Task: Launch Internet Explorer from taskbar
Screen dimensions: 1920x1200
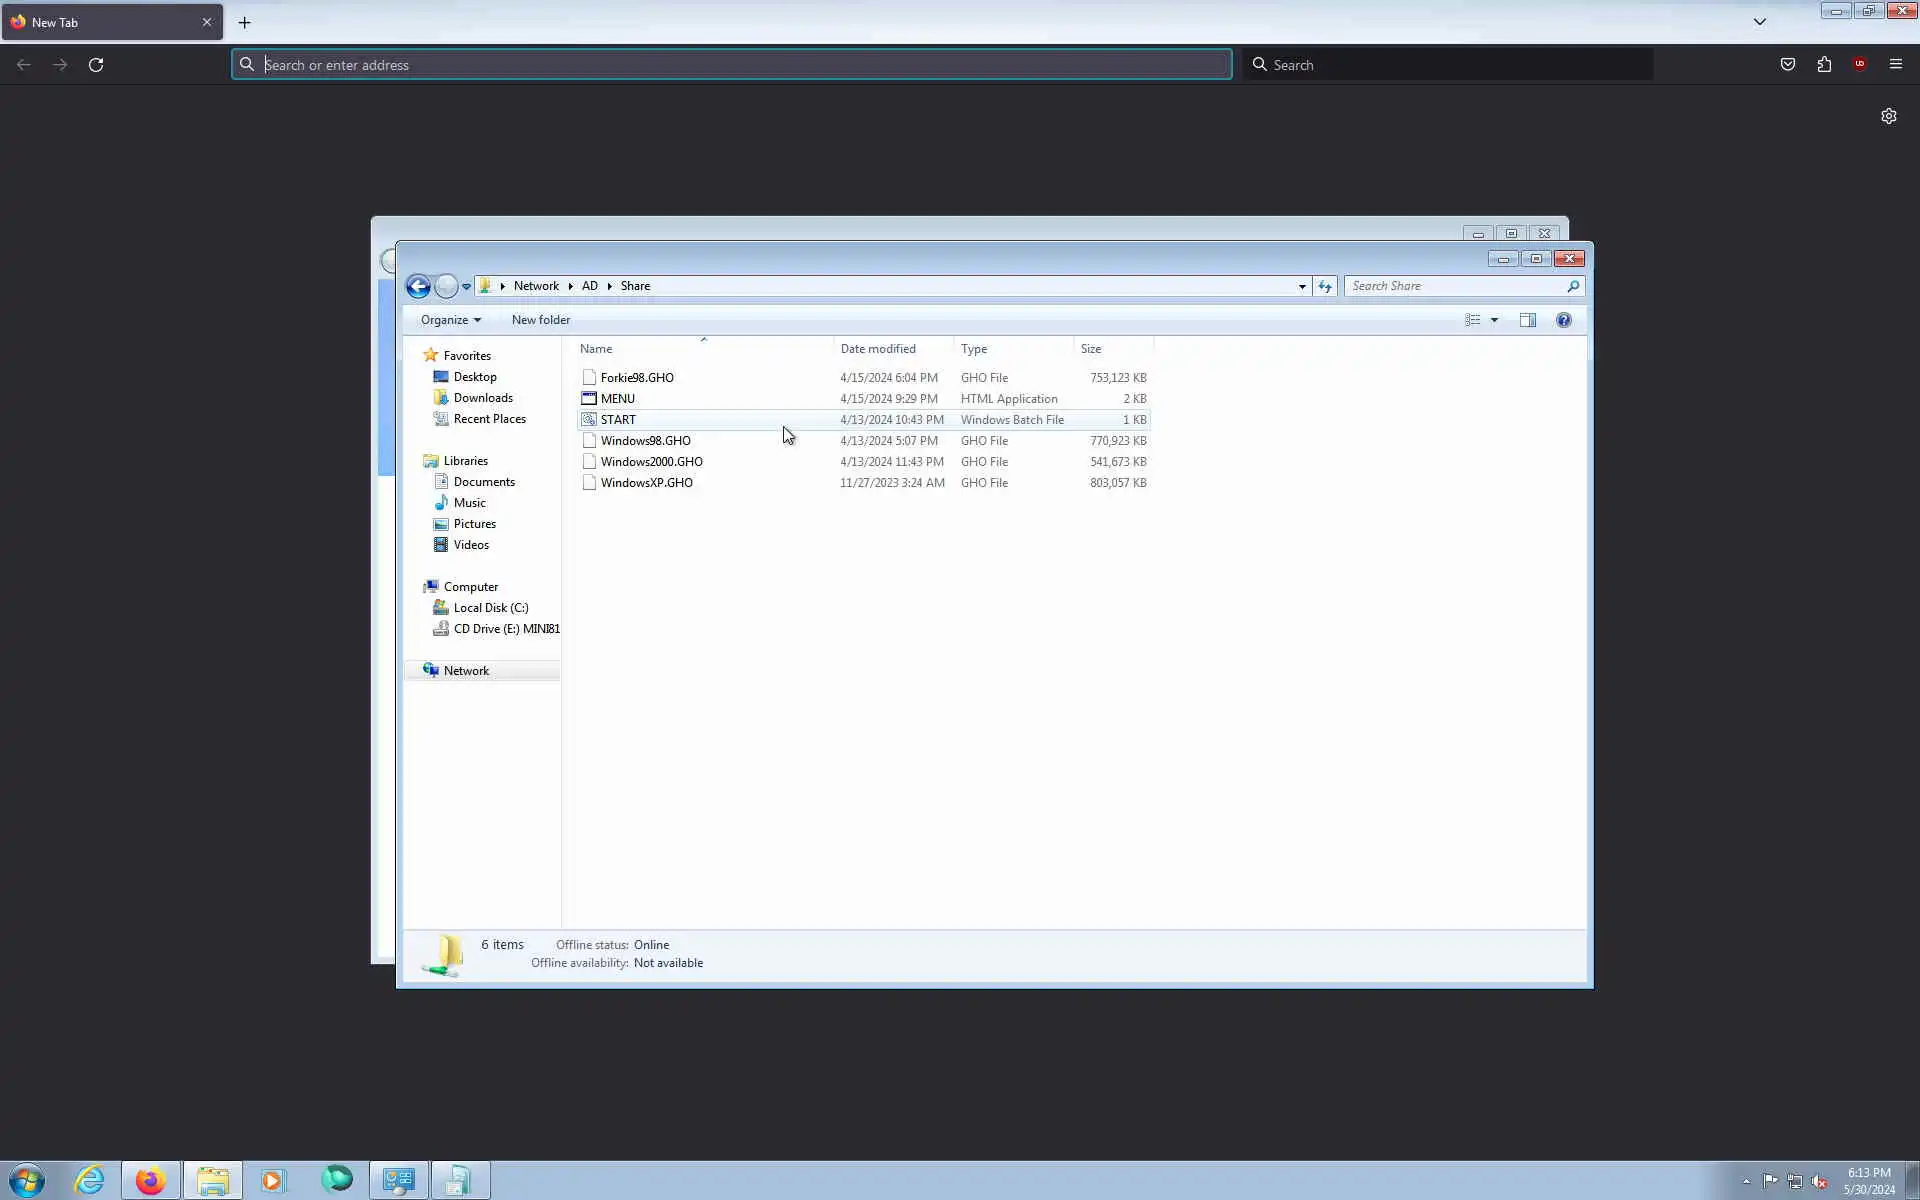Action: coord(89,1180)
